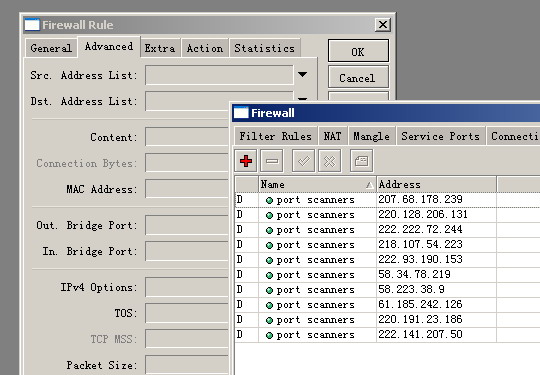Sort by the Address column header
The width and height of the screenshot is (540, 375).
coord(436,185)
